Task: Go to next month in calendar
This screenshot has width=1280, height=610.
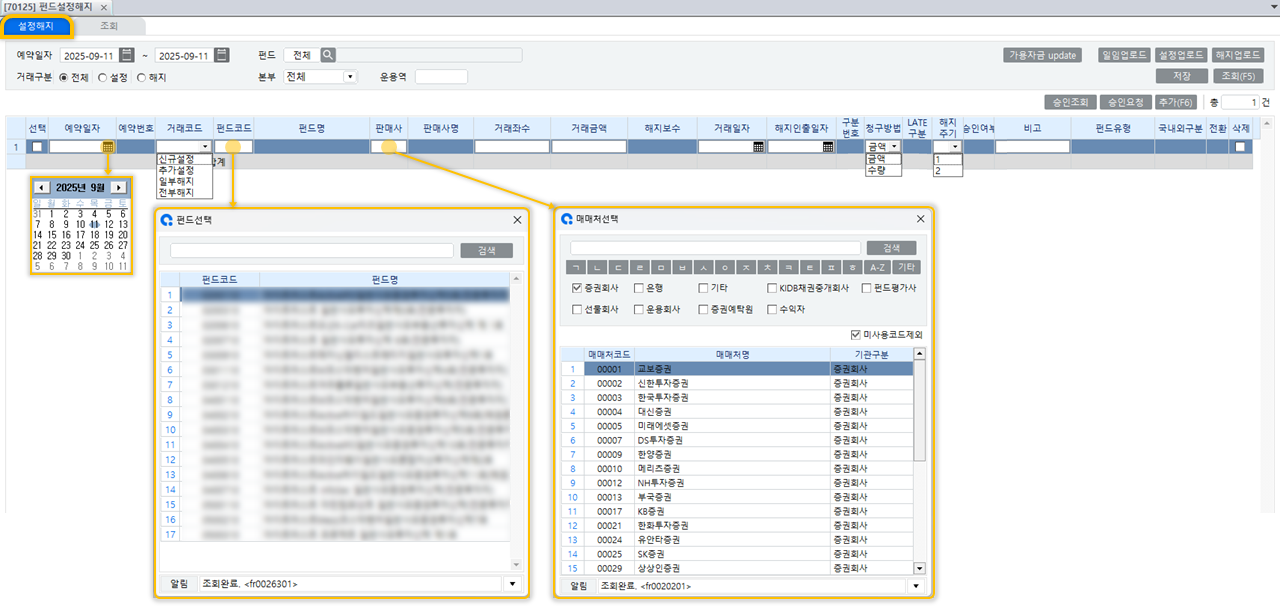Action: click(x=118, y=187)
